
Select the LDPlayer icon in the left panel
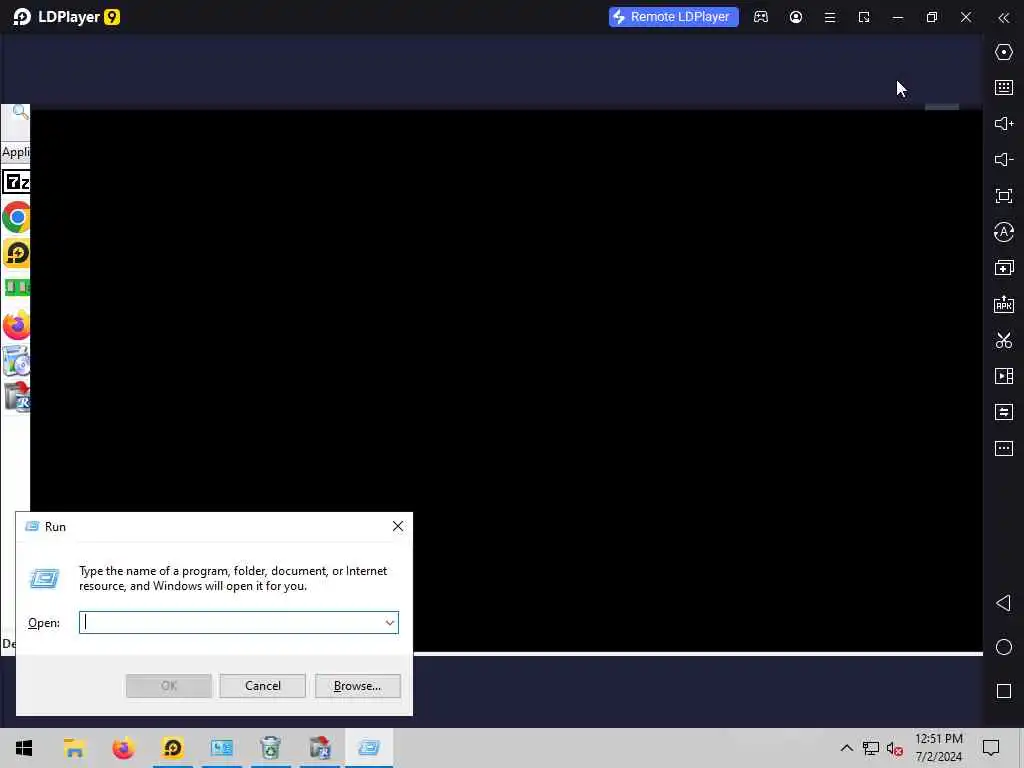(x=16, y=253)
